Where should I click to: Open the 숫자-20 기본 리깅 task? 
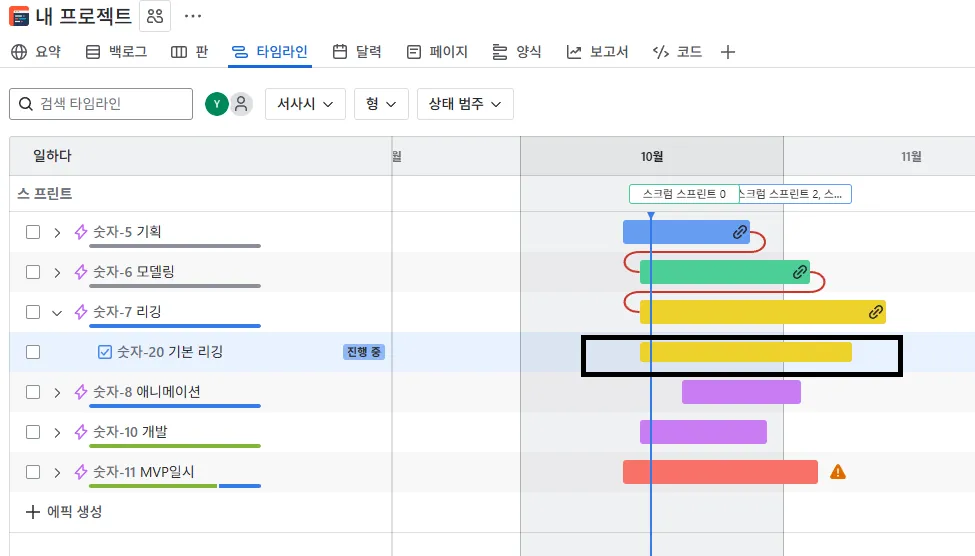[169, 352]
